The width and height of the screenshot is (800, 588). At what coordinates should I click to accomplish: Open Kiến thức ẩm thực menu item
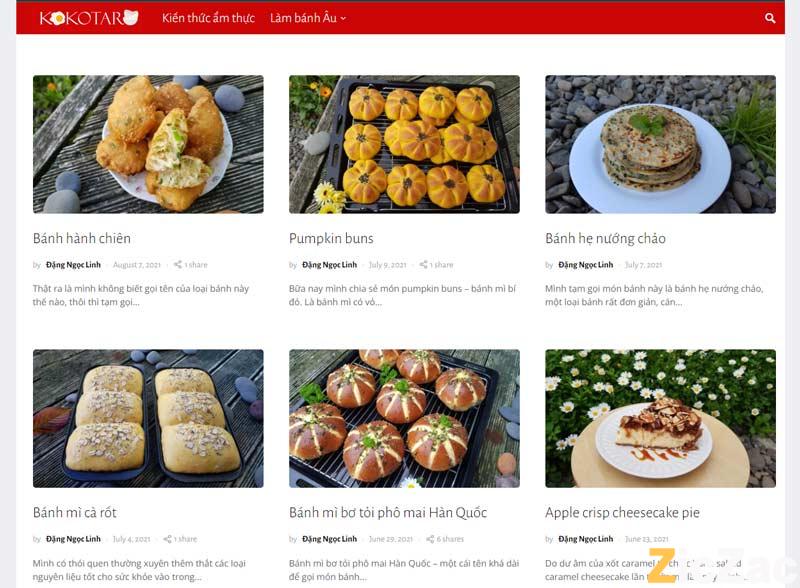pyautogui.click(x=208, y=18)
